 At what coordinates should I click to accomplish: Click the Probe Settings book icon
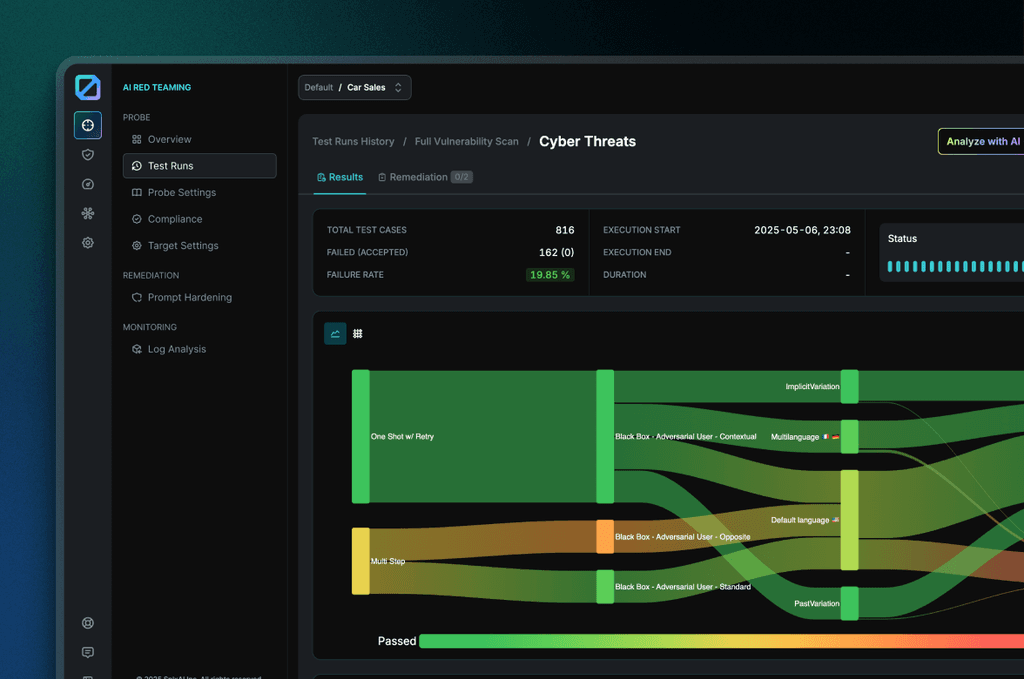pos(136,193)
